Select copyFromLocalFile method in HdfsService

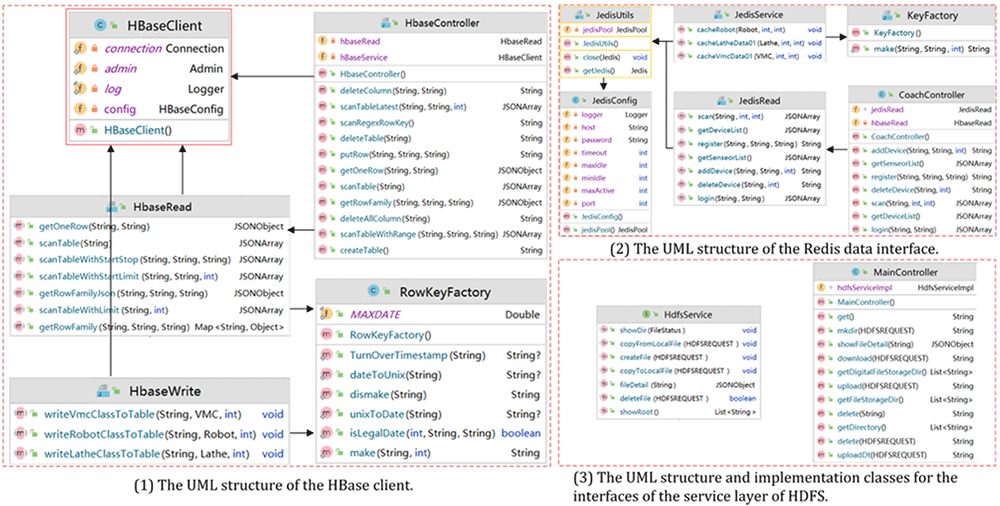click(x=678, y=343)
